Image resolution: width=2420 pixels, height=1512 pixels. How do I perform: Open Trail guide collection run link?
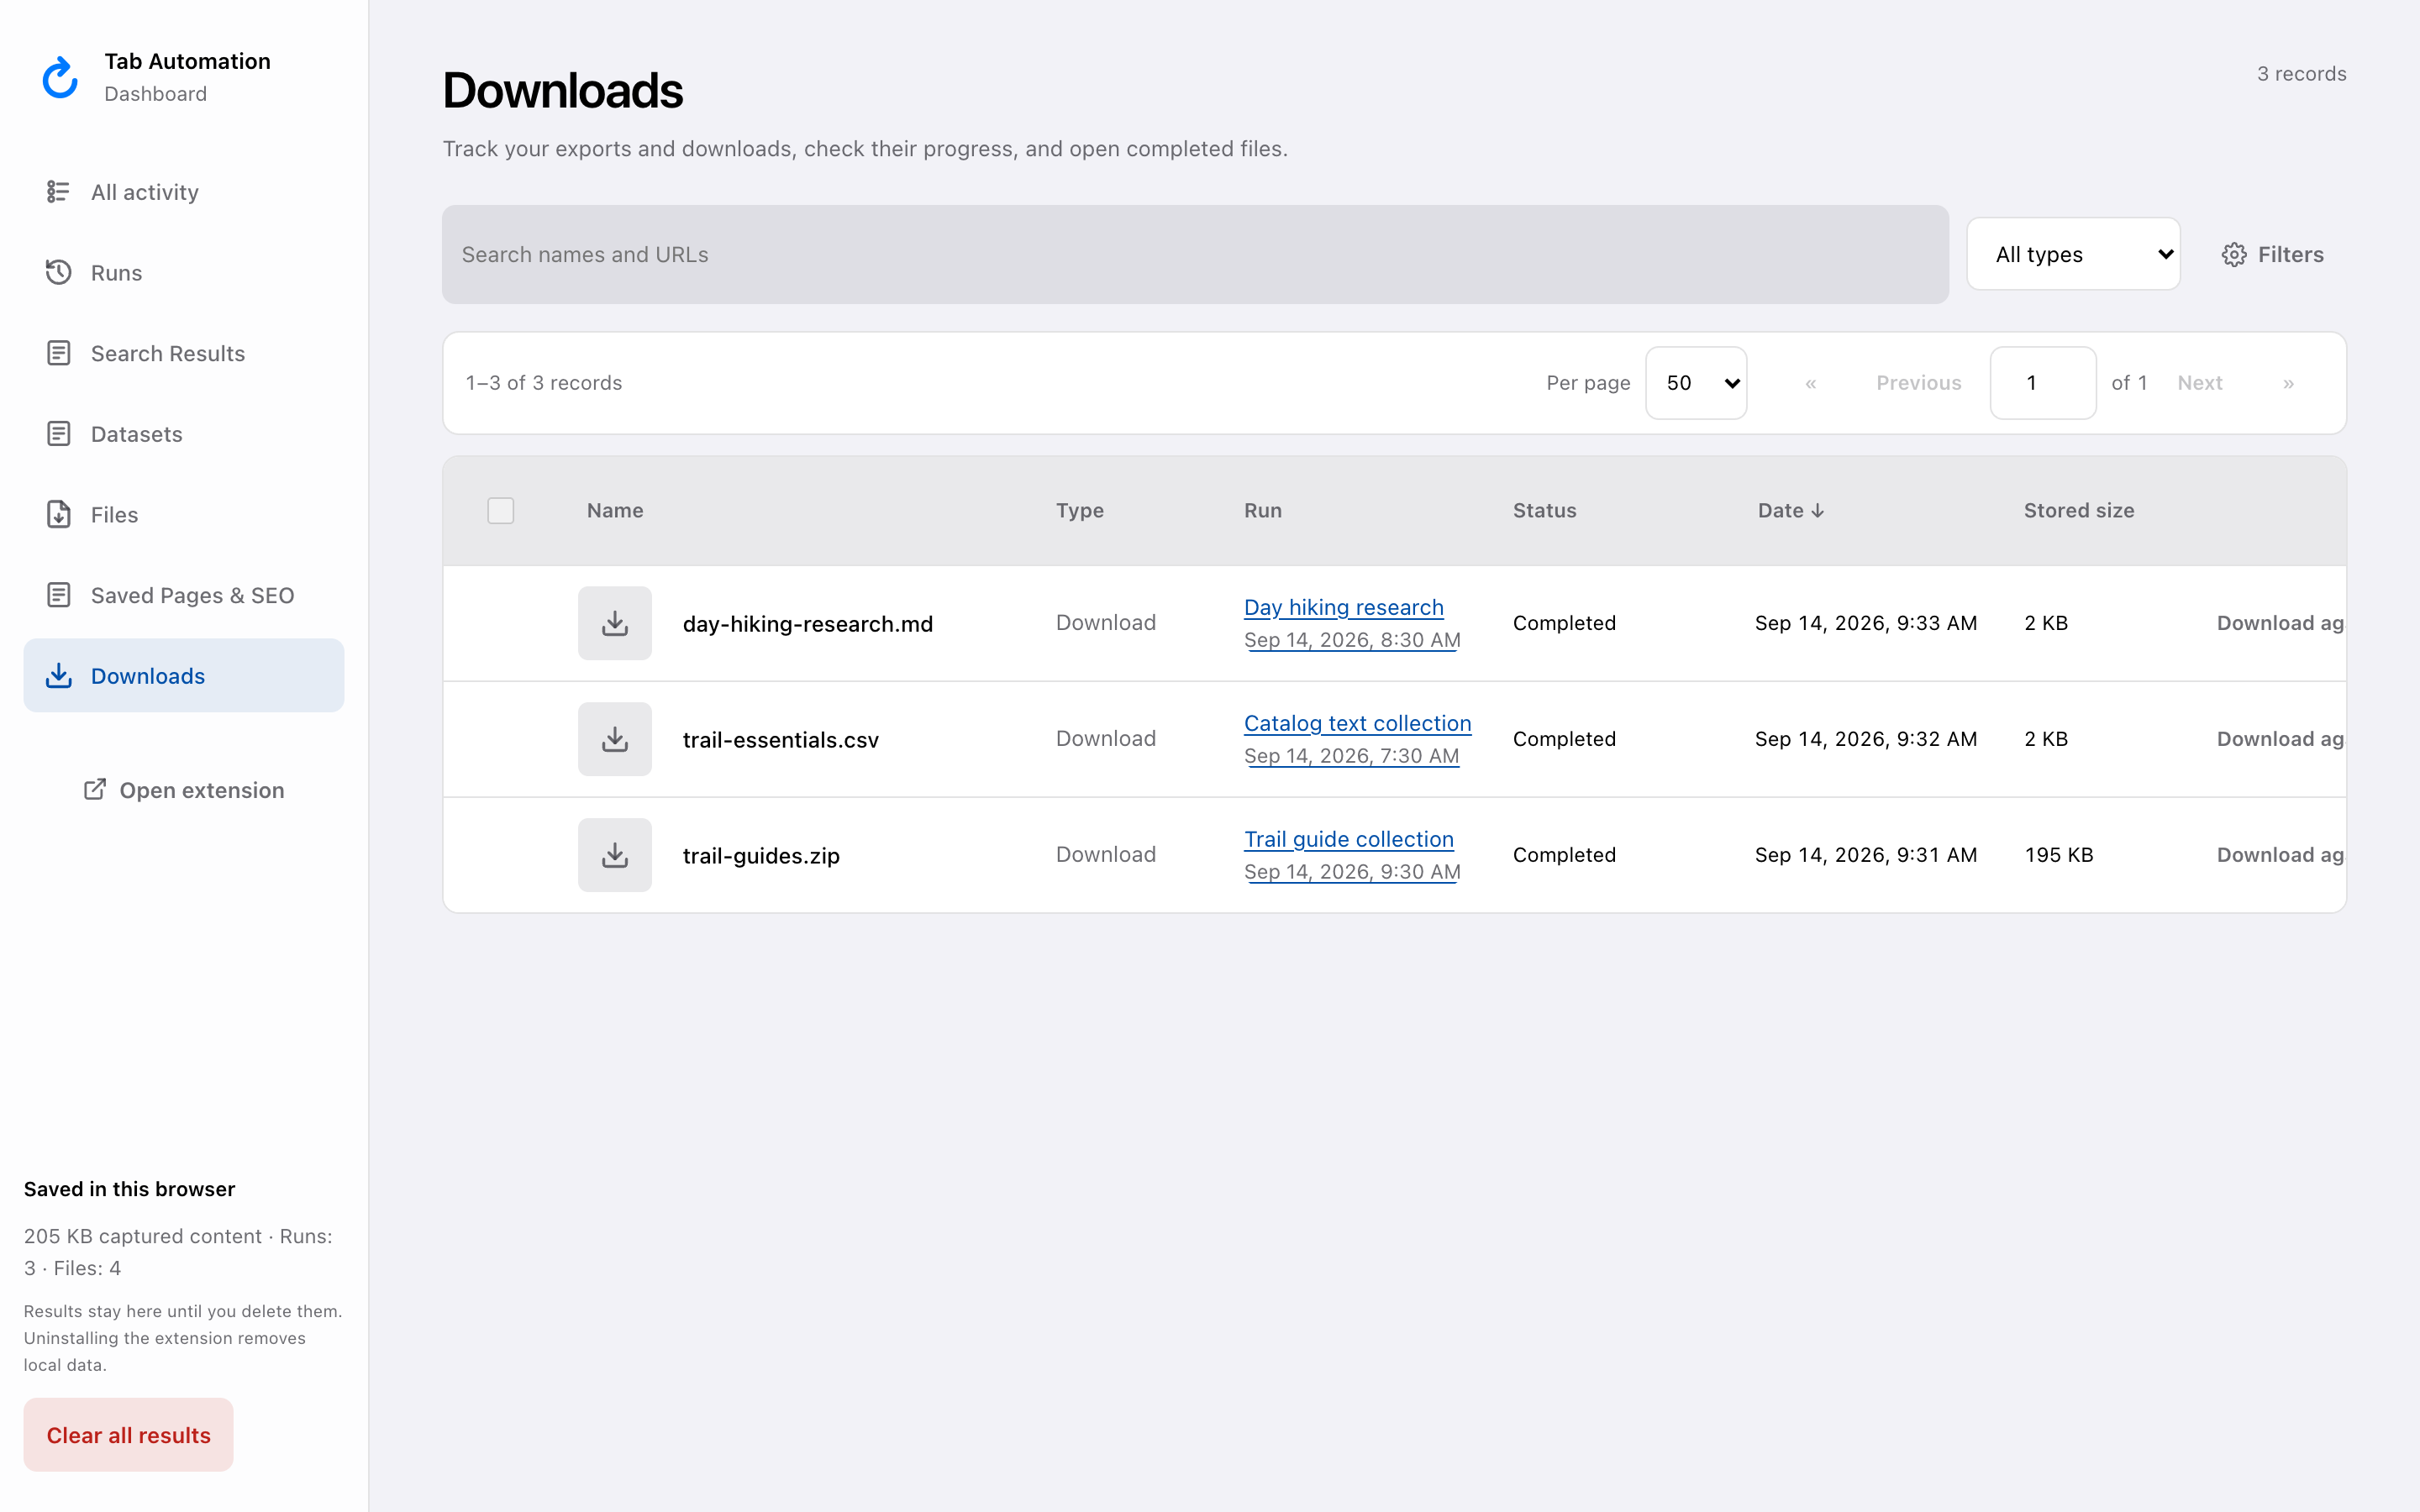pyautogui.click(x=1348, y=839)
